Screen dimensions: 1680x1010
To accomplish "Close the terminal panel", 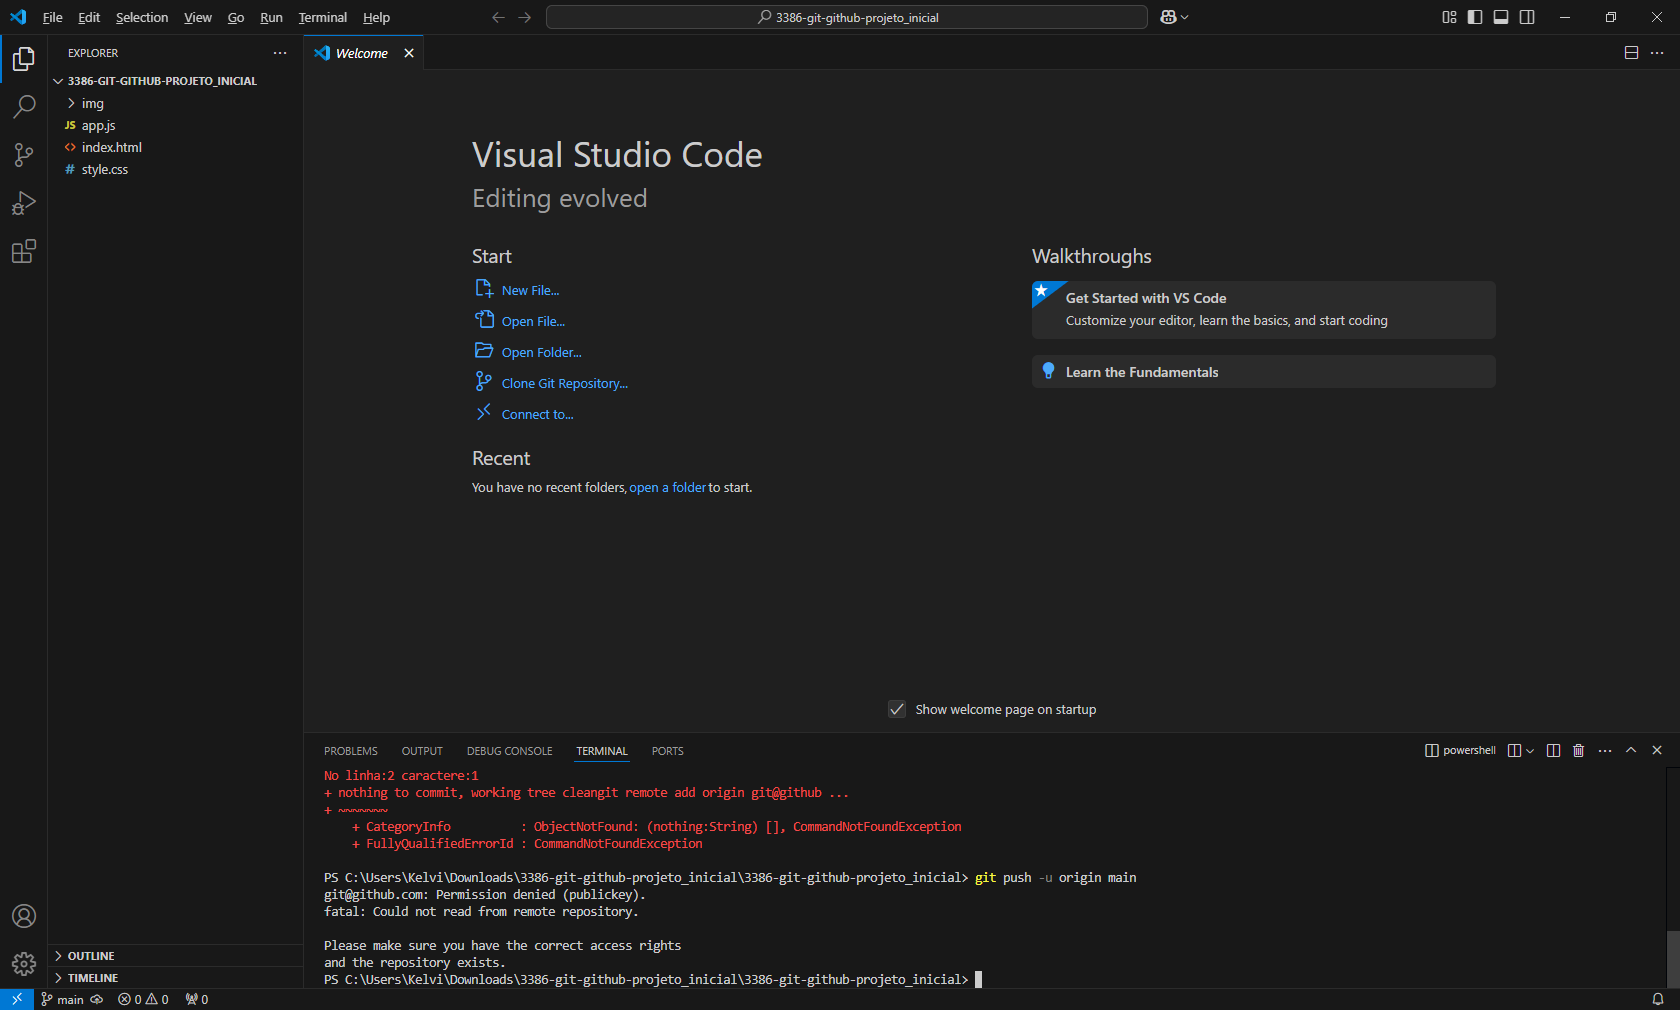I will click(1657, 750).
